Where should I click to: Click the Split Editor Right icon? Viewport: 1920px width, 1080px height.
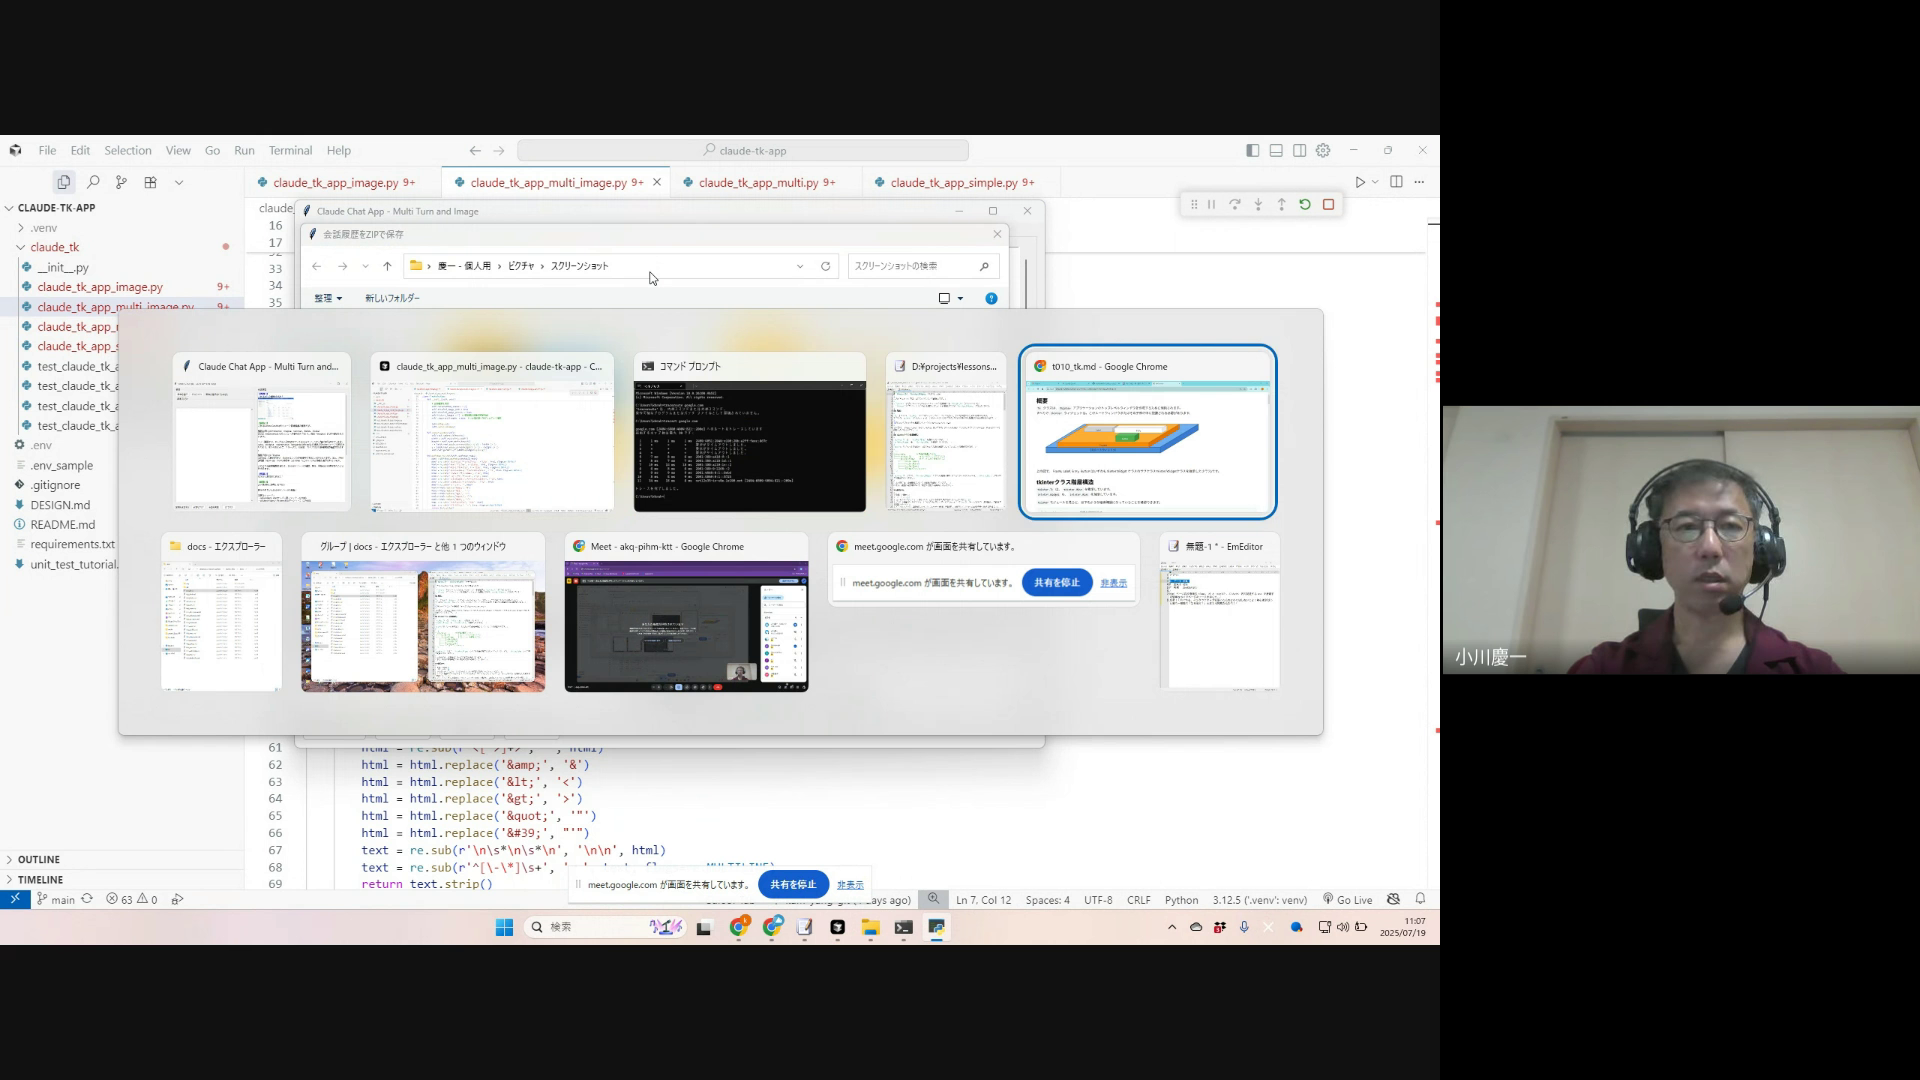pyautogui.click(x=1396, y=182)
